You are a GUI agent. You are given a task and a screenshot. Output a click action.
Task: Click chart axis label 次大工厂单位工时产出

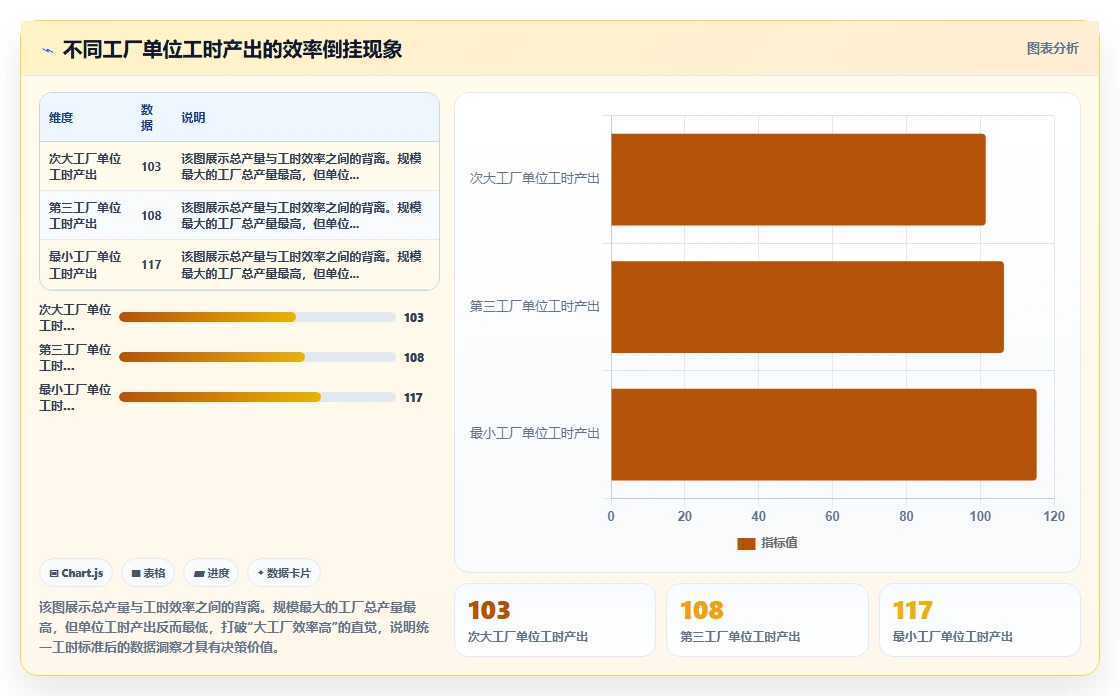(534, 179)
